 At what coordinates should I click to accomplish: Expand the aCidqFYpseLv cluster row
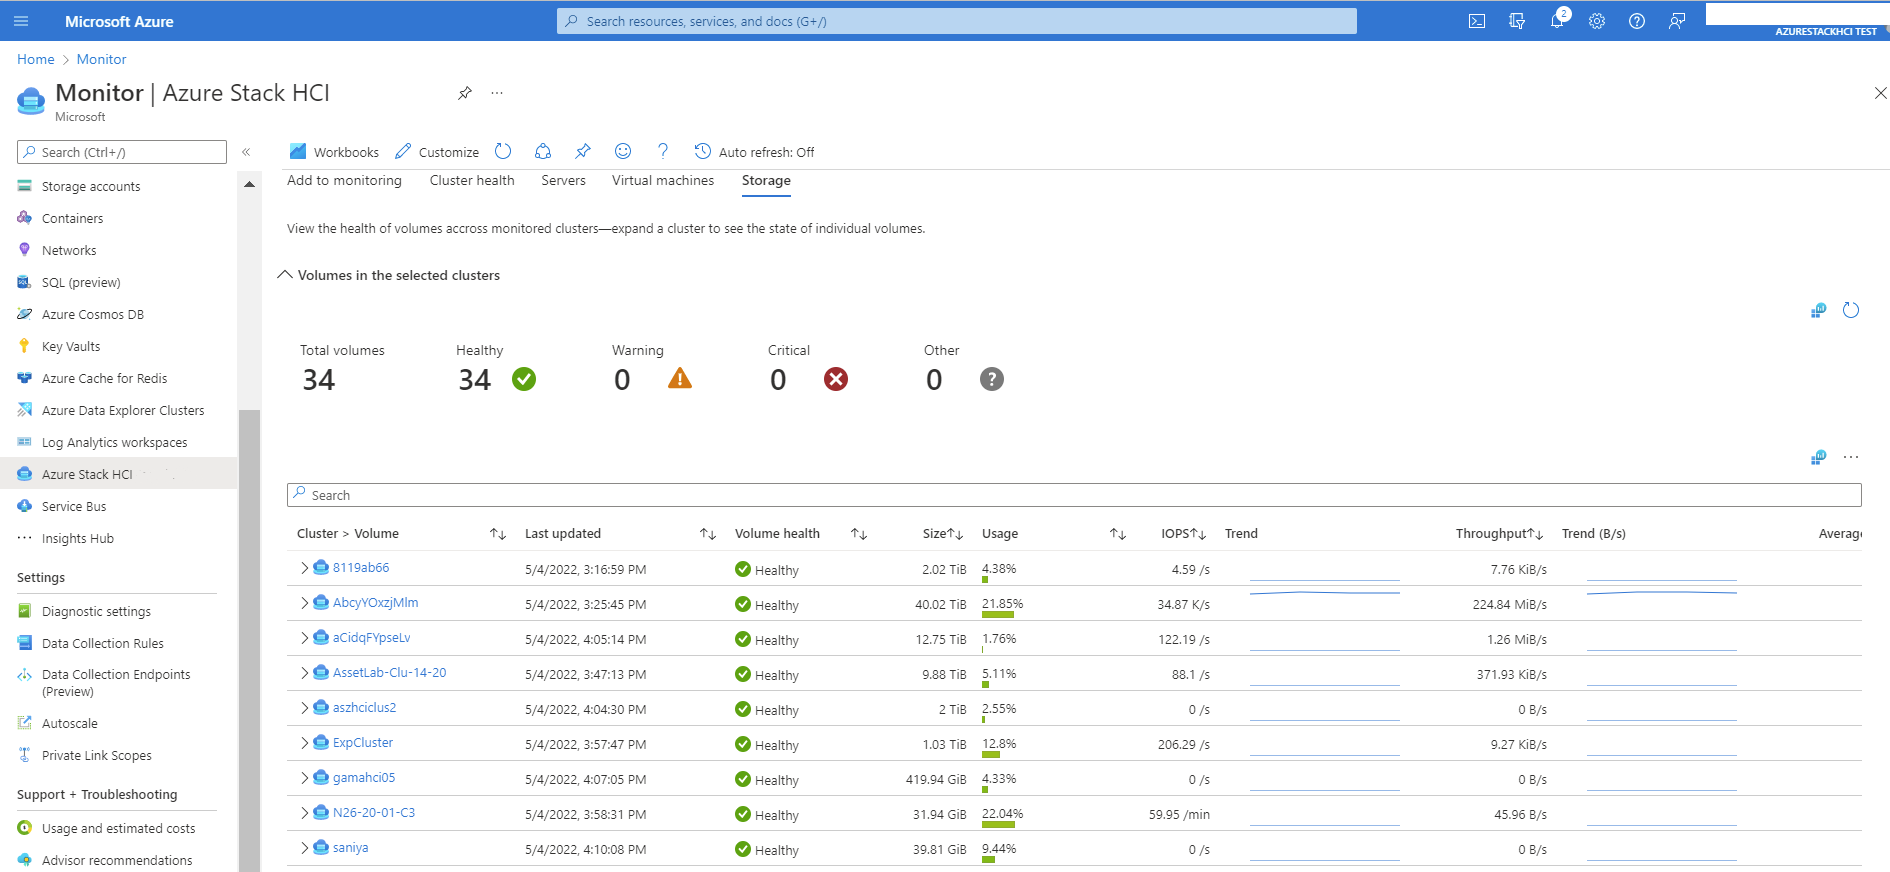pos(305,637)
